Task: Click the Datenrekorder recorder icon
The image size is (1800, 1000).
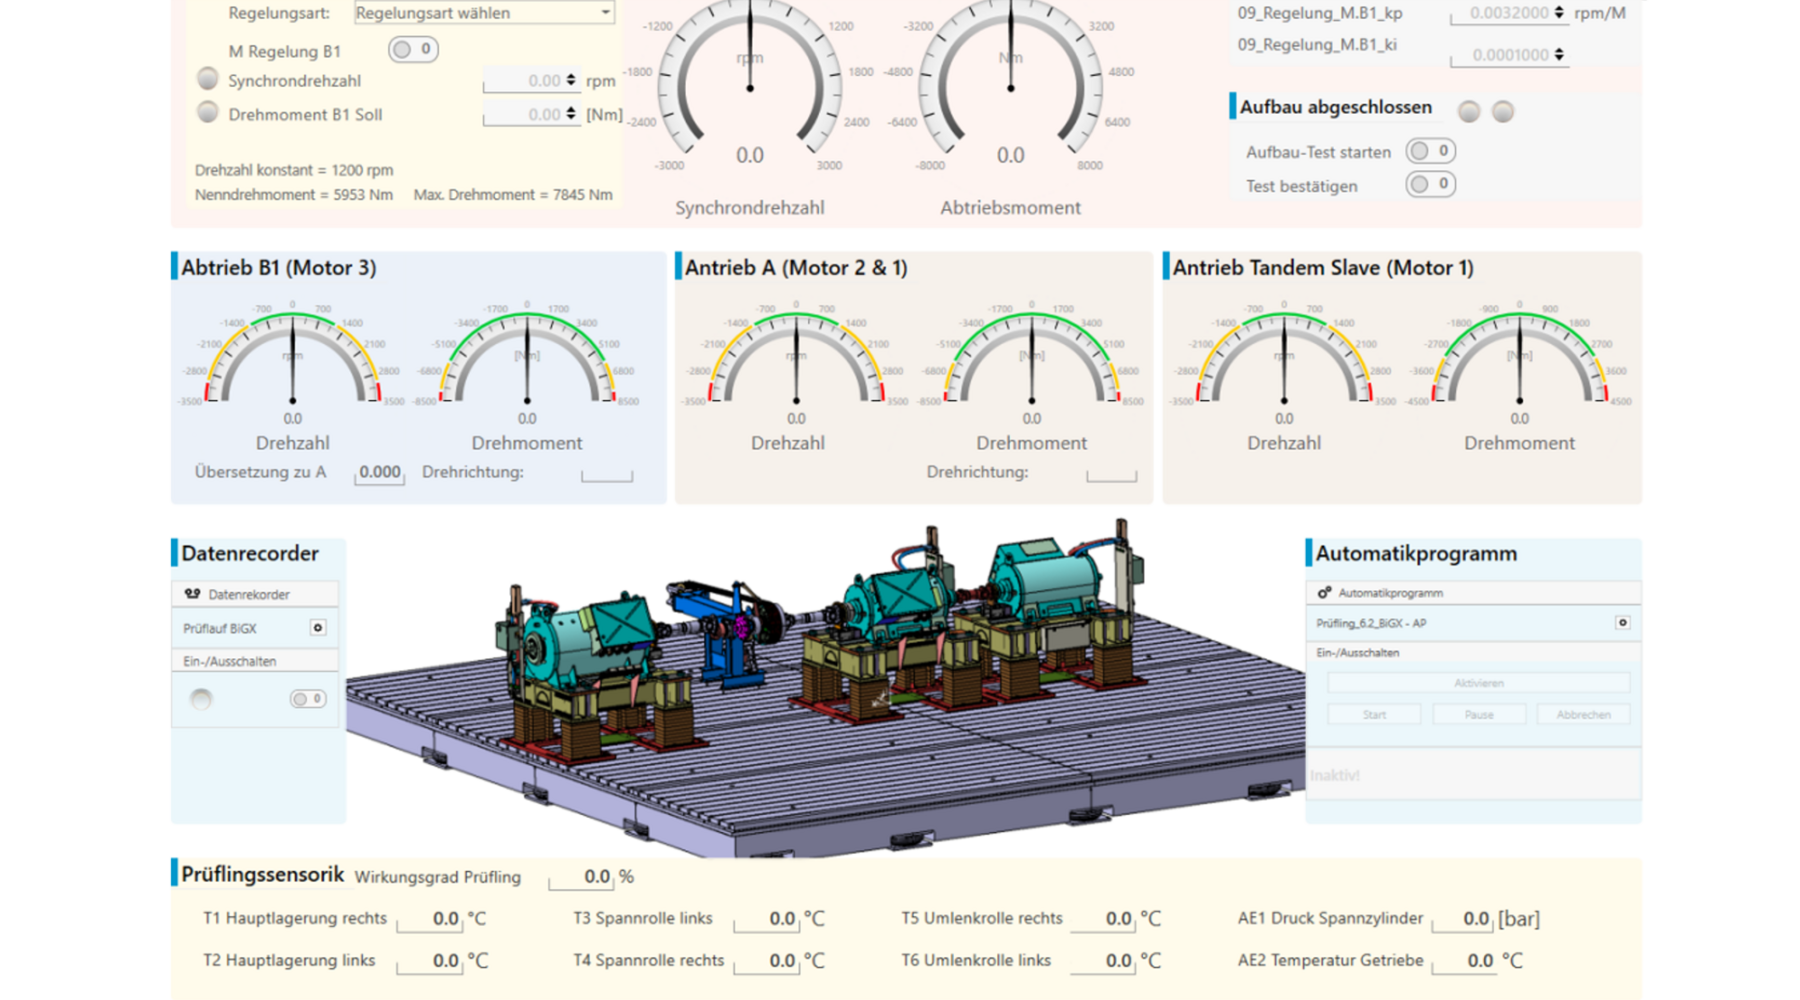Action: coord(190,593)
